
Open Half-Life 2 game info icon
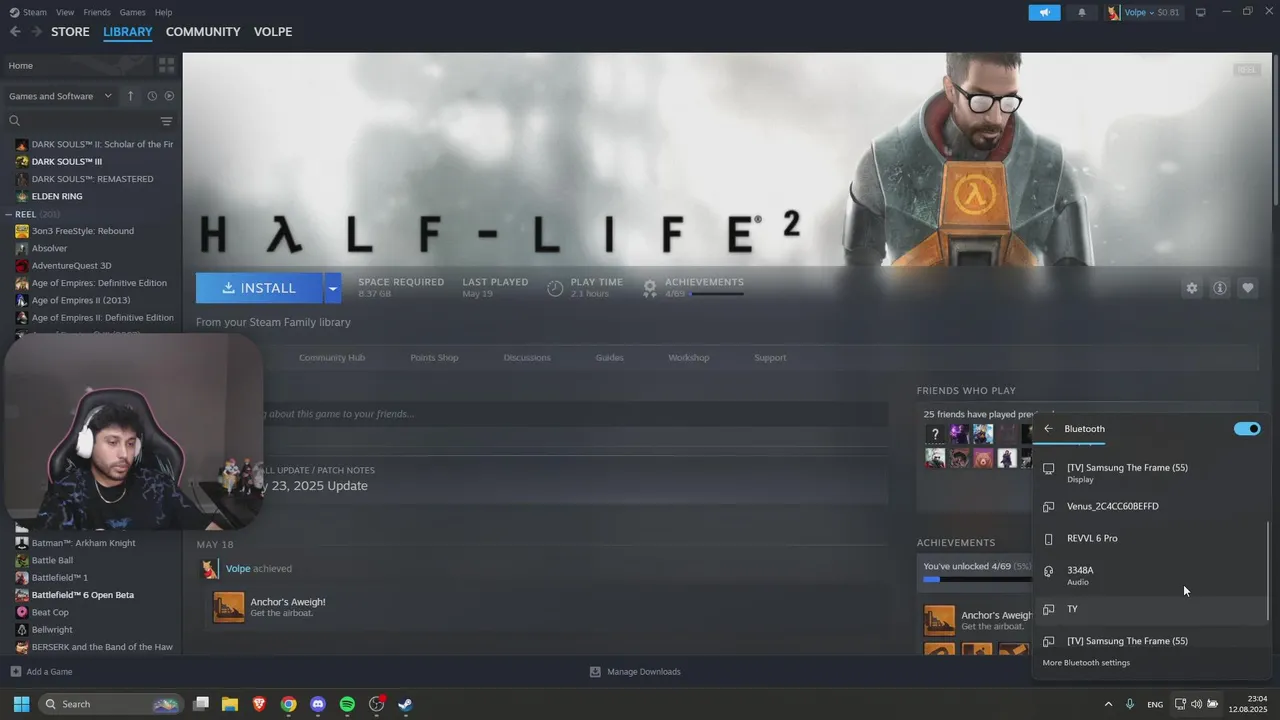[1219, 288]
